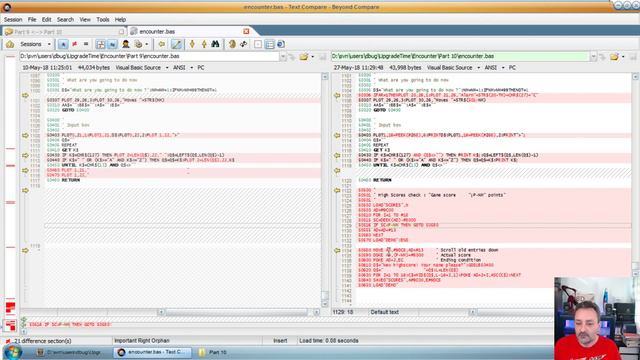
Task: Click 21 difference section(s) status text
Action: click(x=42, y=341)
